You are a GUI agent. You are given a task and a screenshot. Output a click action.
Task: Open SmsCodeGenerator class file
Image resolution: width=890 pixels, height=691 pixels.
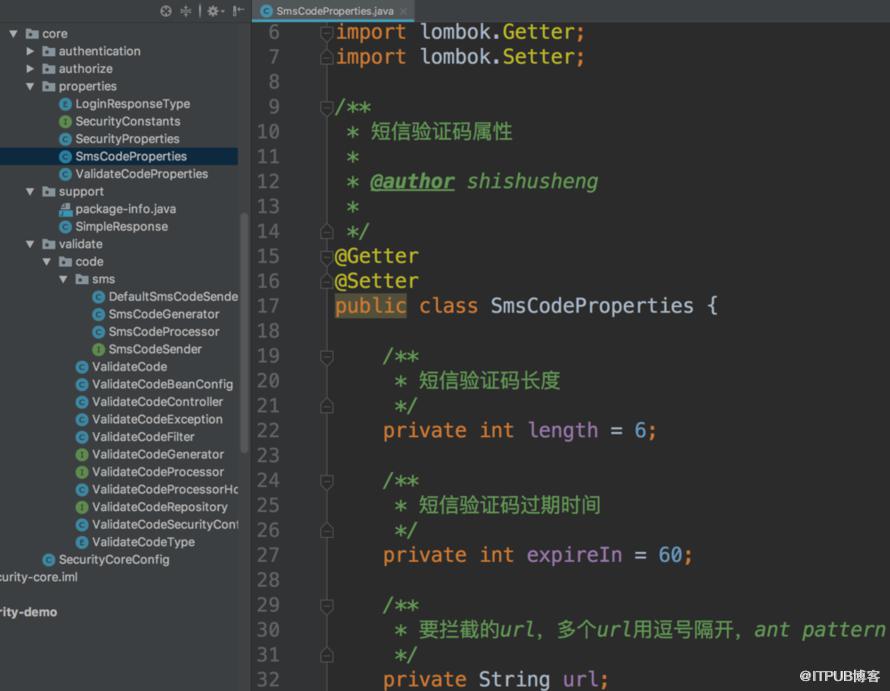(x=163, y=315)
